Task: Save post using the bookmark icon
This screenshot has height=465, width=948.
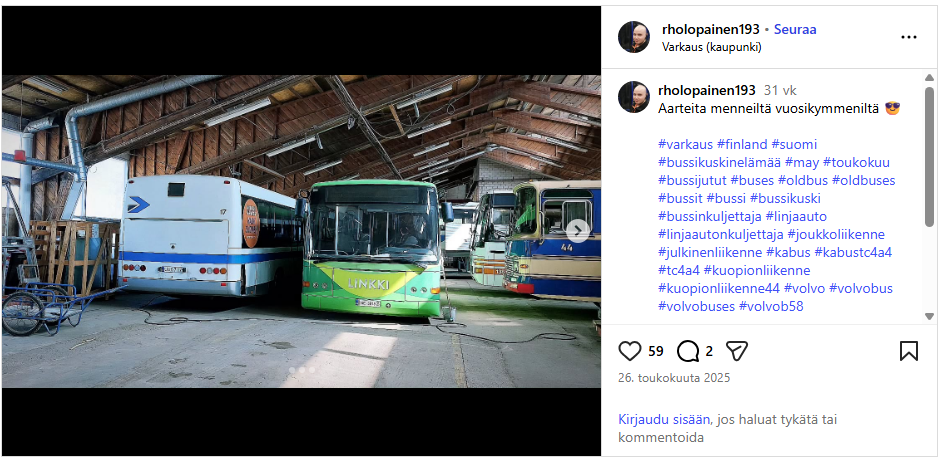Action: tap(908, 351)
